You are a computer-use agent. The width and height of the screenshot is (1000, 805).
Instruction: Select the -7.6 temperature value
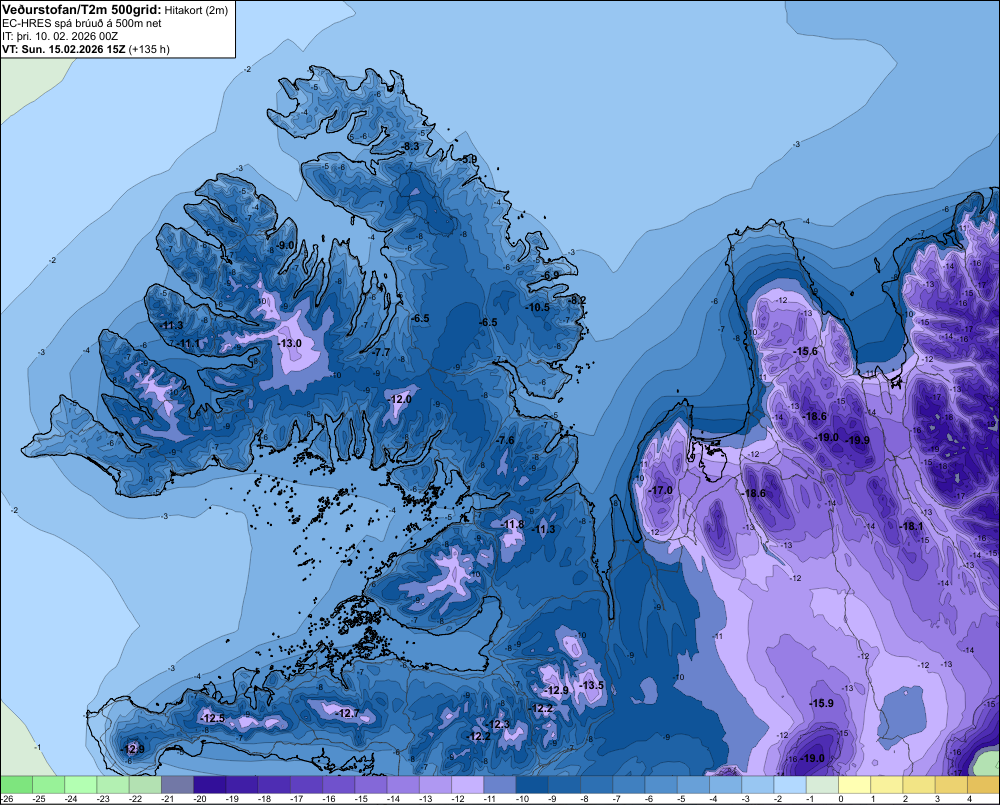coord(504,441)
